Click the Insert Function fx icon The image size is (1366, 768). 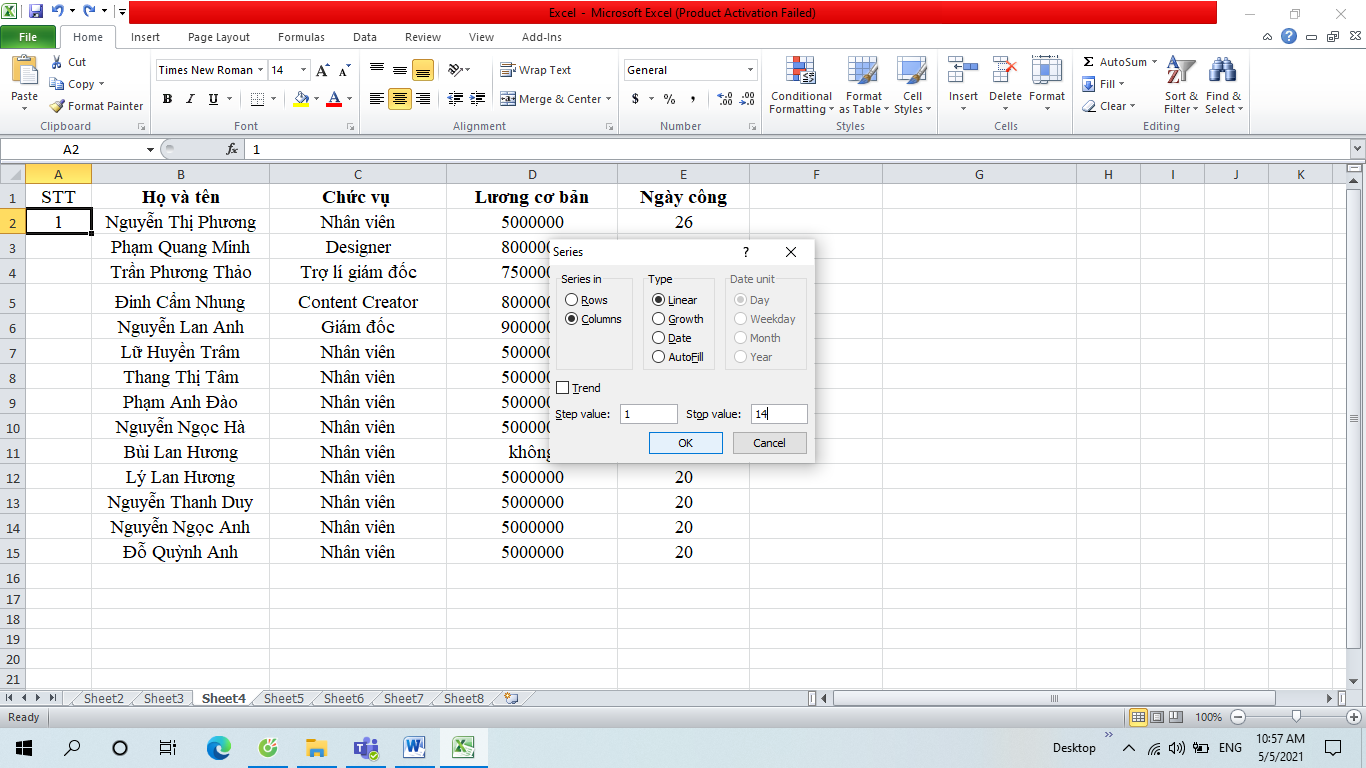[232, 149]
